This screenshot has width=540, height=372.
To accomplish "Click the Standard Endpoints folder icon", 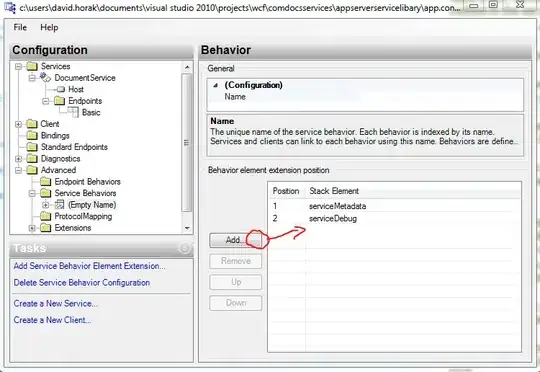I will (32, 147).
